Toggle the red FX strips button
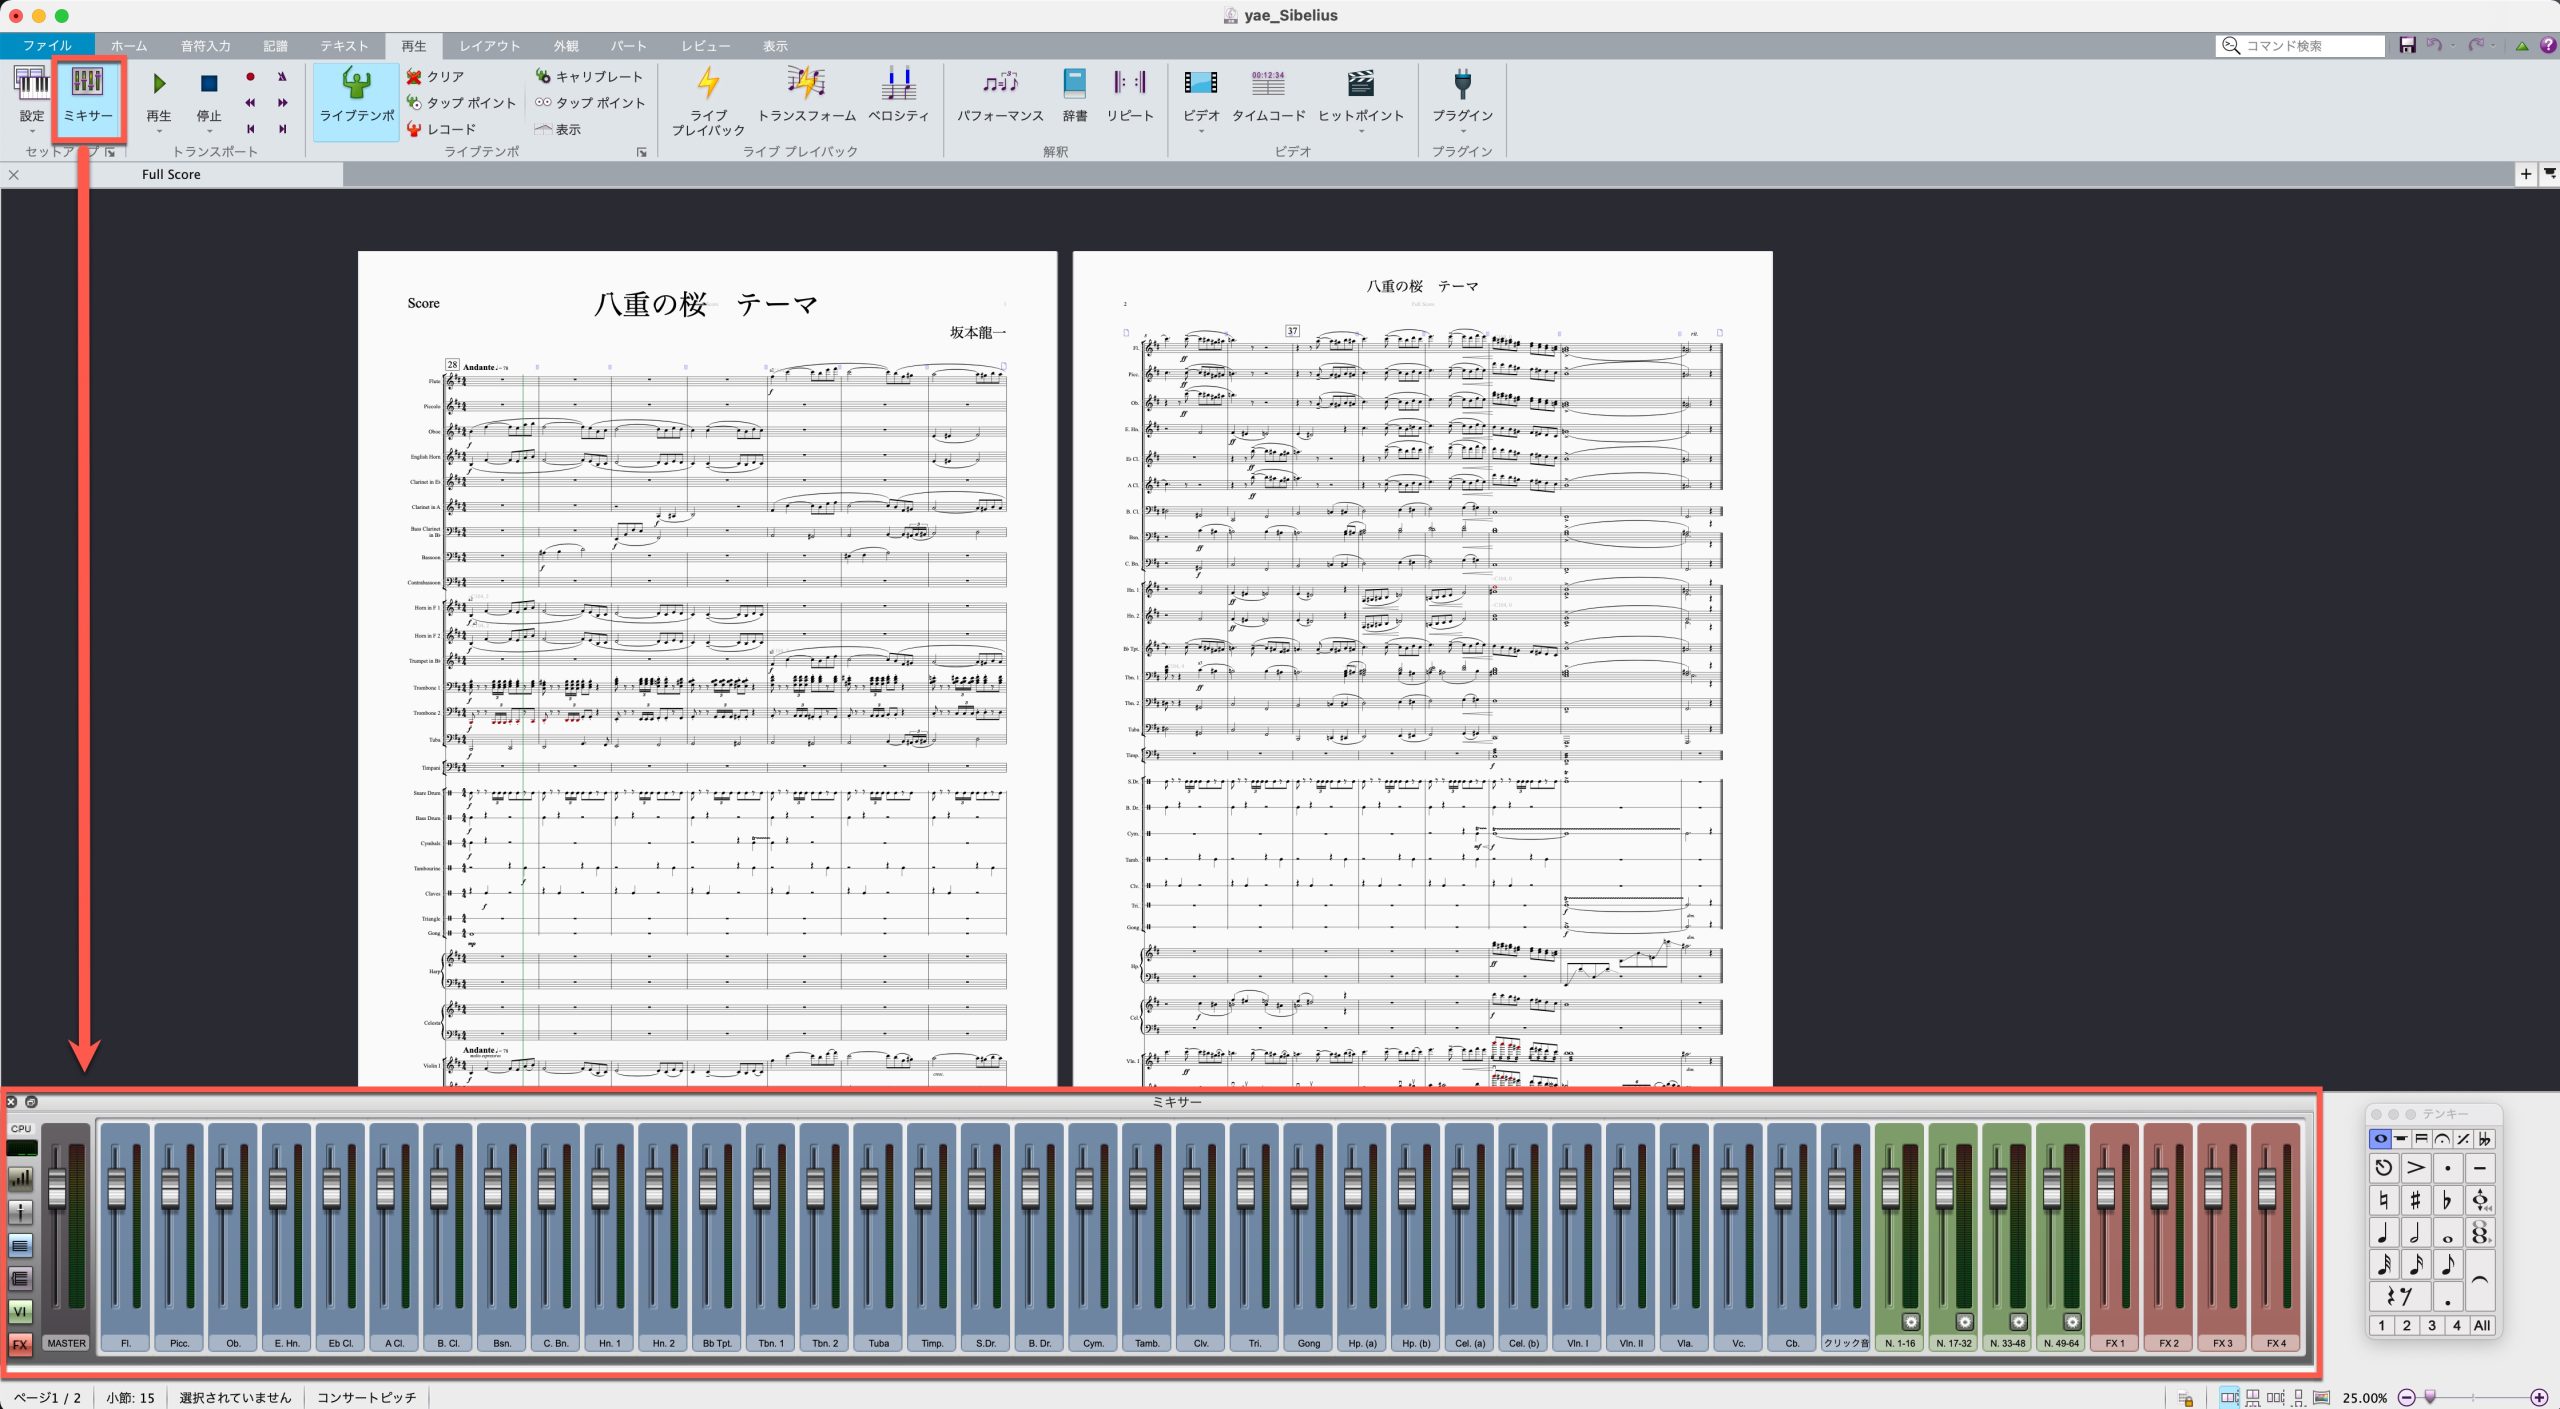Viewport: 2560px width, 1409px height. (x=20, y=1344)
